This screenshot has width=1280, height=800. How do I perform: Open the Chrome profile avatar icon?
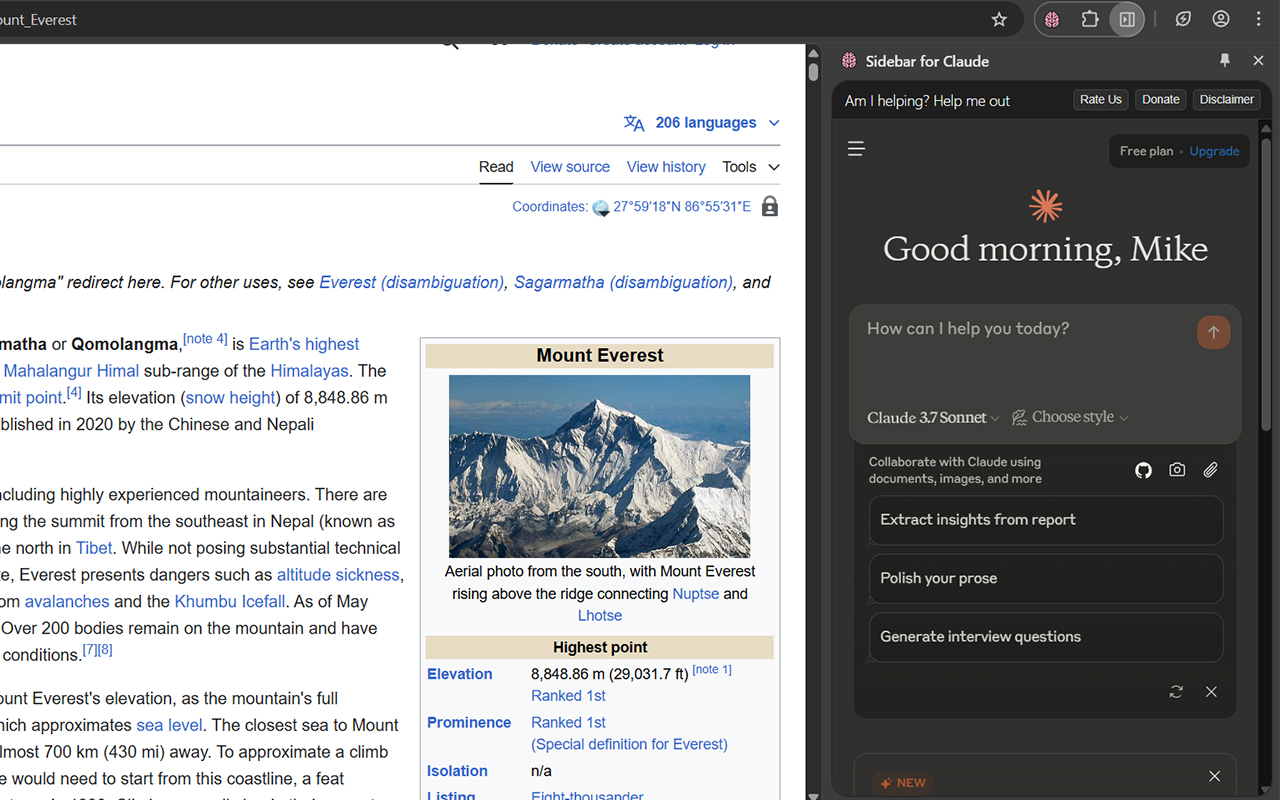(1221, 19)
